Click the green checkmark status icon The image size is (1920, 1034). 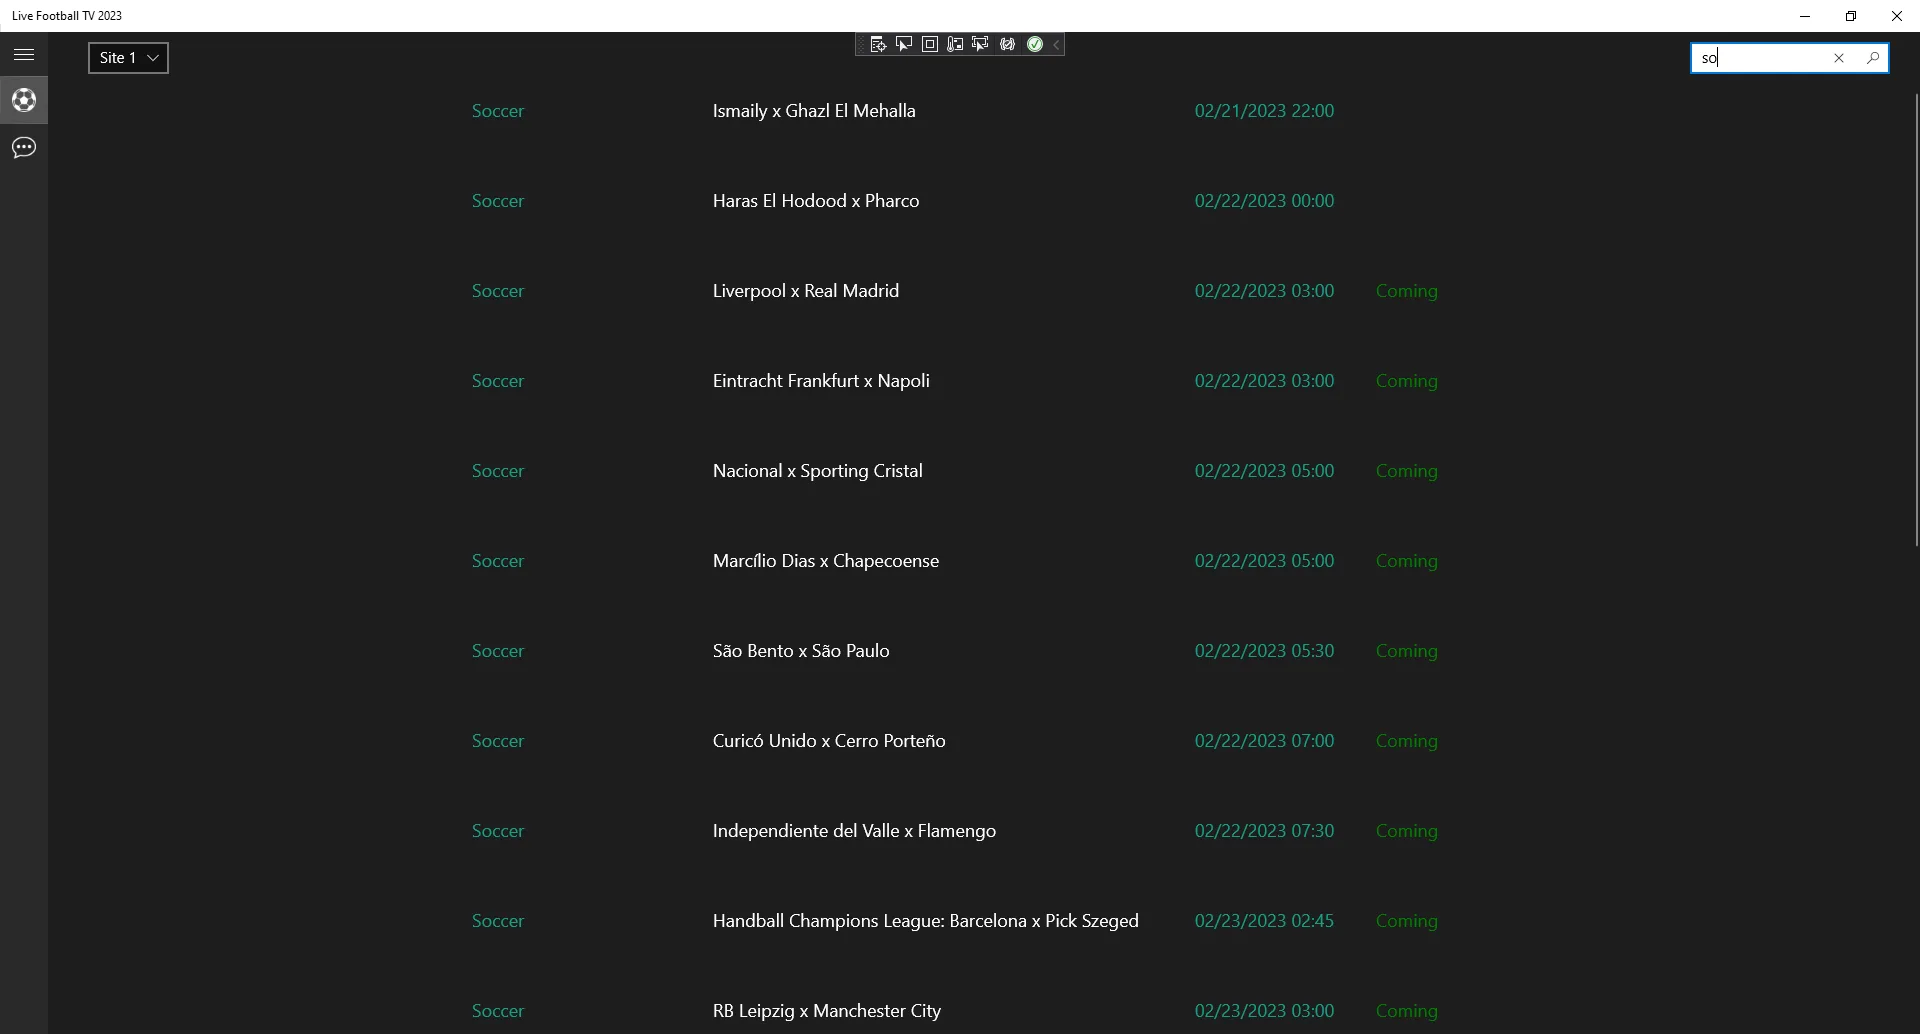[x=1035, y=44]
